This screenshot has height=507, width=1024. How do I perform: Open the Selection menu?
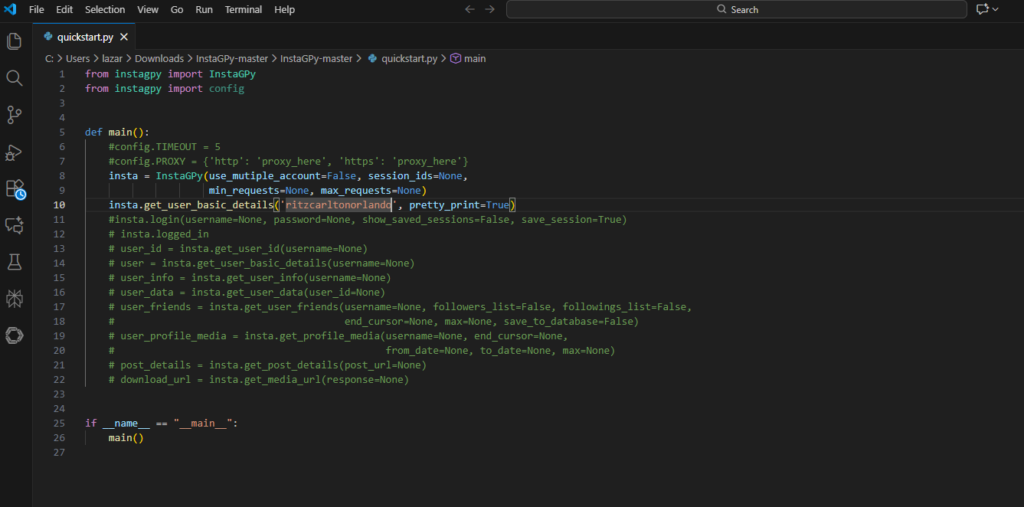click(x=105, y=9)
